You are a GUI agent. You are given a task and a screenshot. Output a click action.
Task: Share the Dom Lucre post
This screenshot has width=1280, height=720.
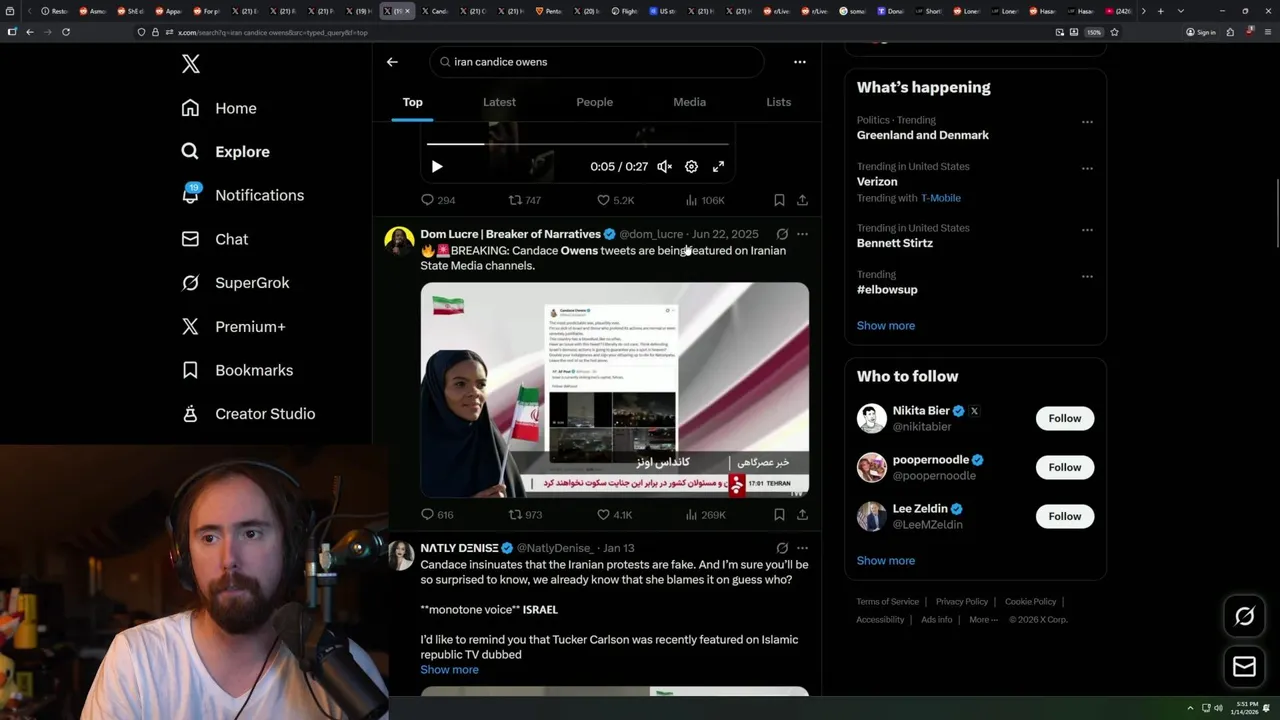point(802,515)
